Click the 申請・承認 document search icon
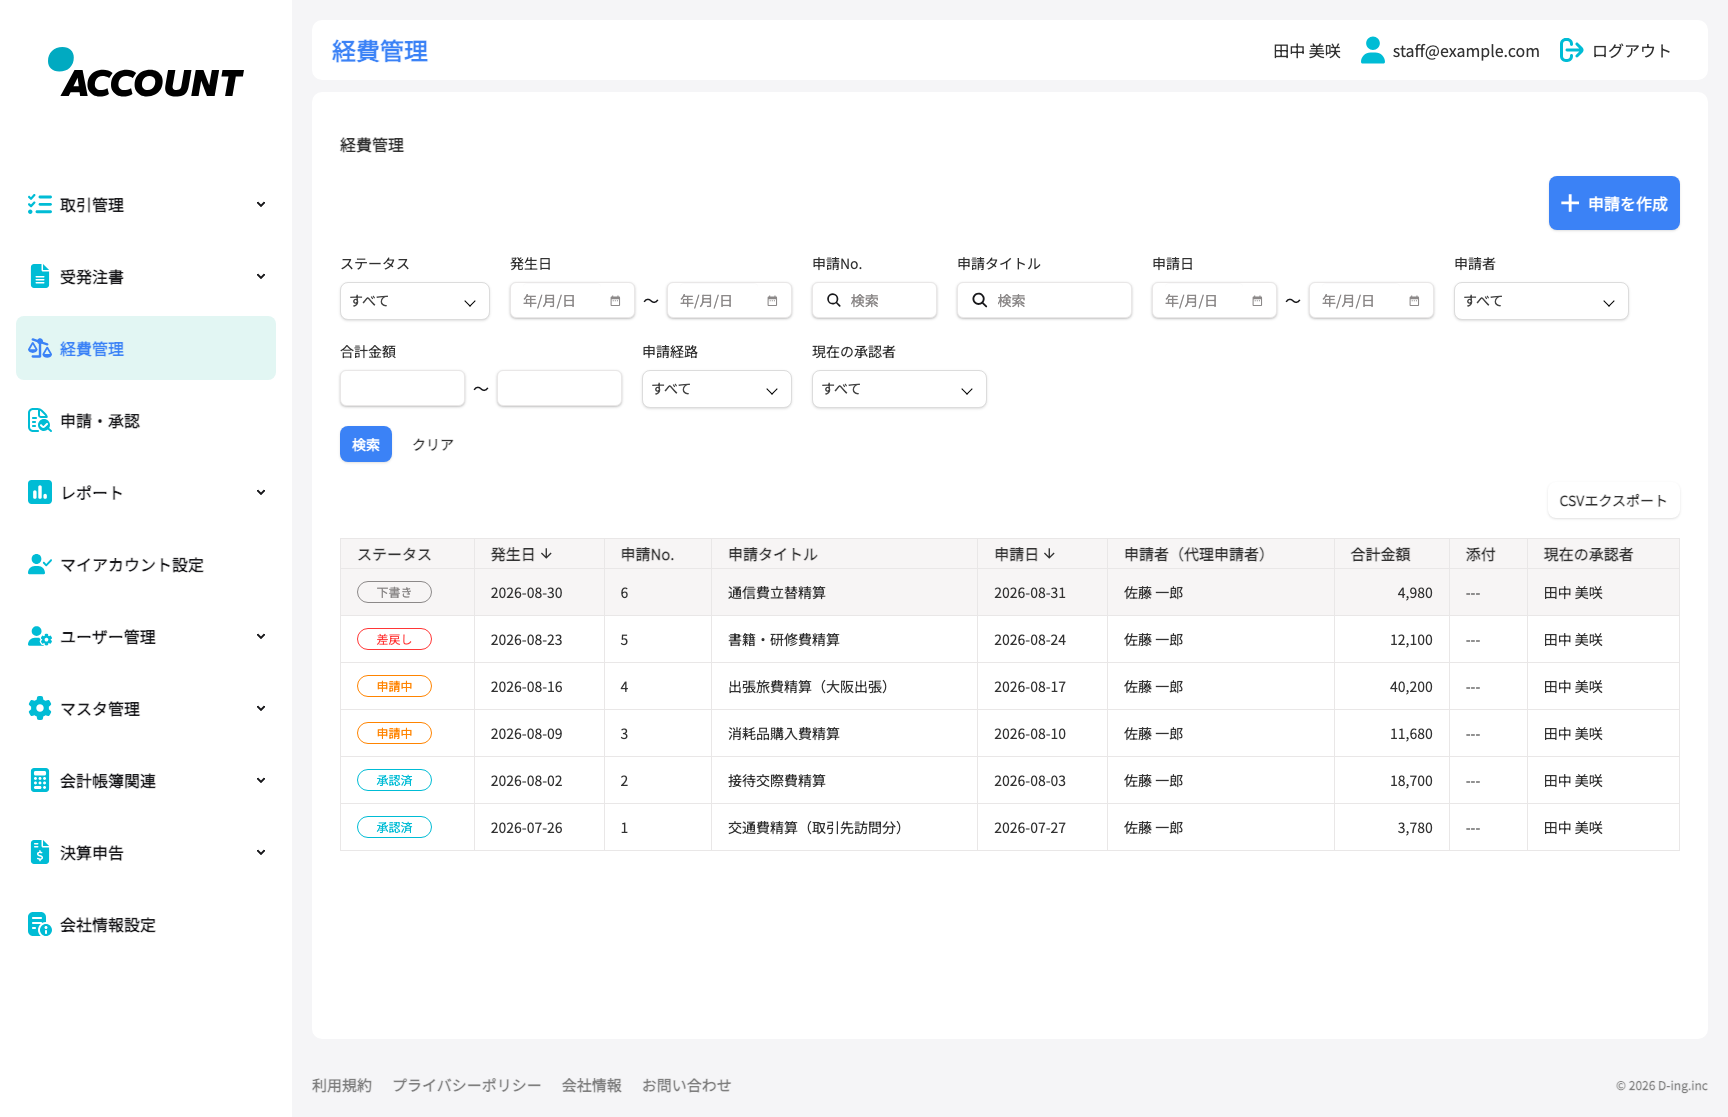 40,420
